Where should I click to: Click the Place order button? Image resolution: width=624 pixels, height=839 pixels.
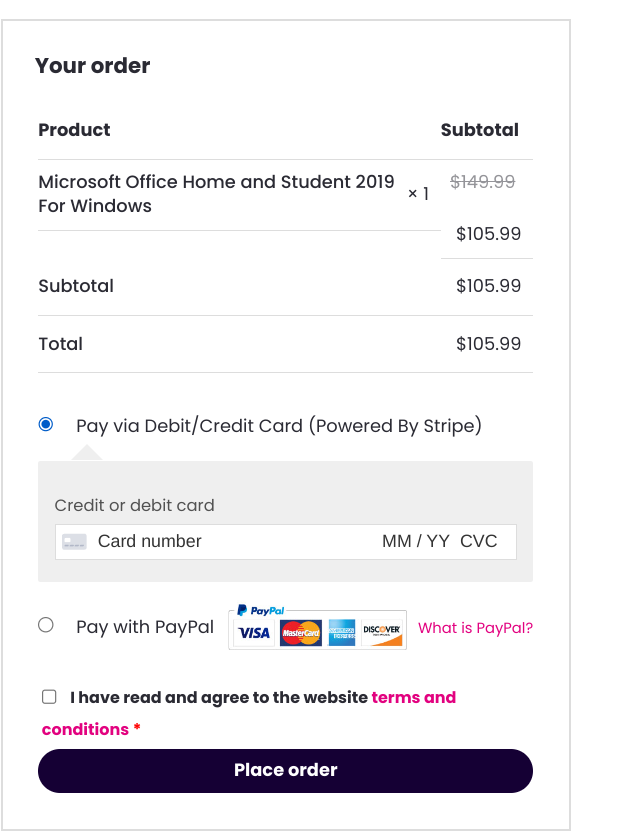285,770
